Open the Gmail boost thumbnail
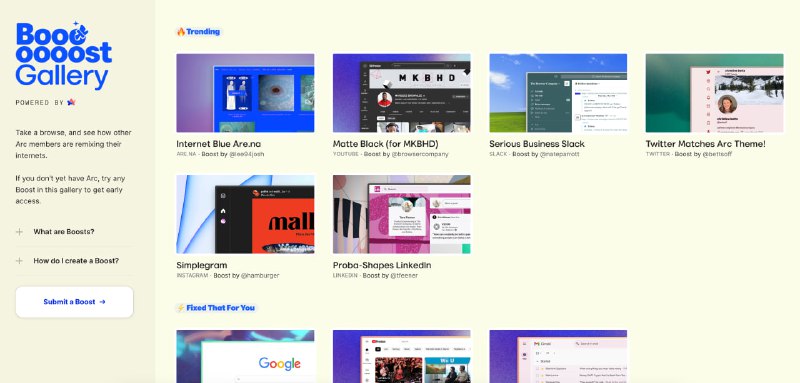This screenshot has height=383, width=800. tap(558, 356)
